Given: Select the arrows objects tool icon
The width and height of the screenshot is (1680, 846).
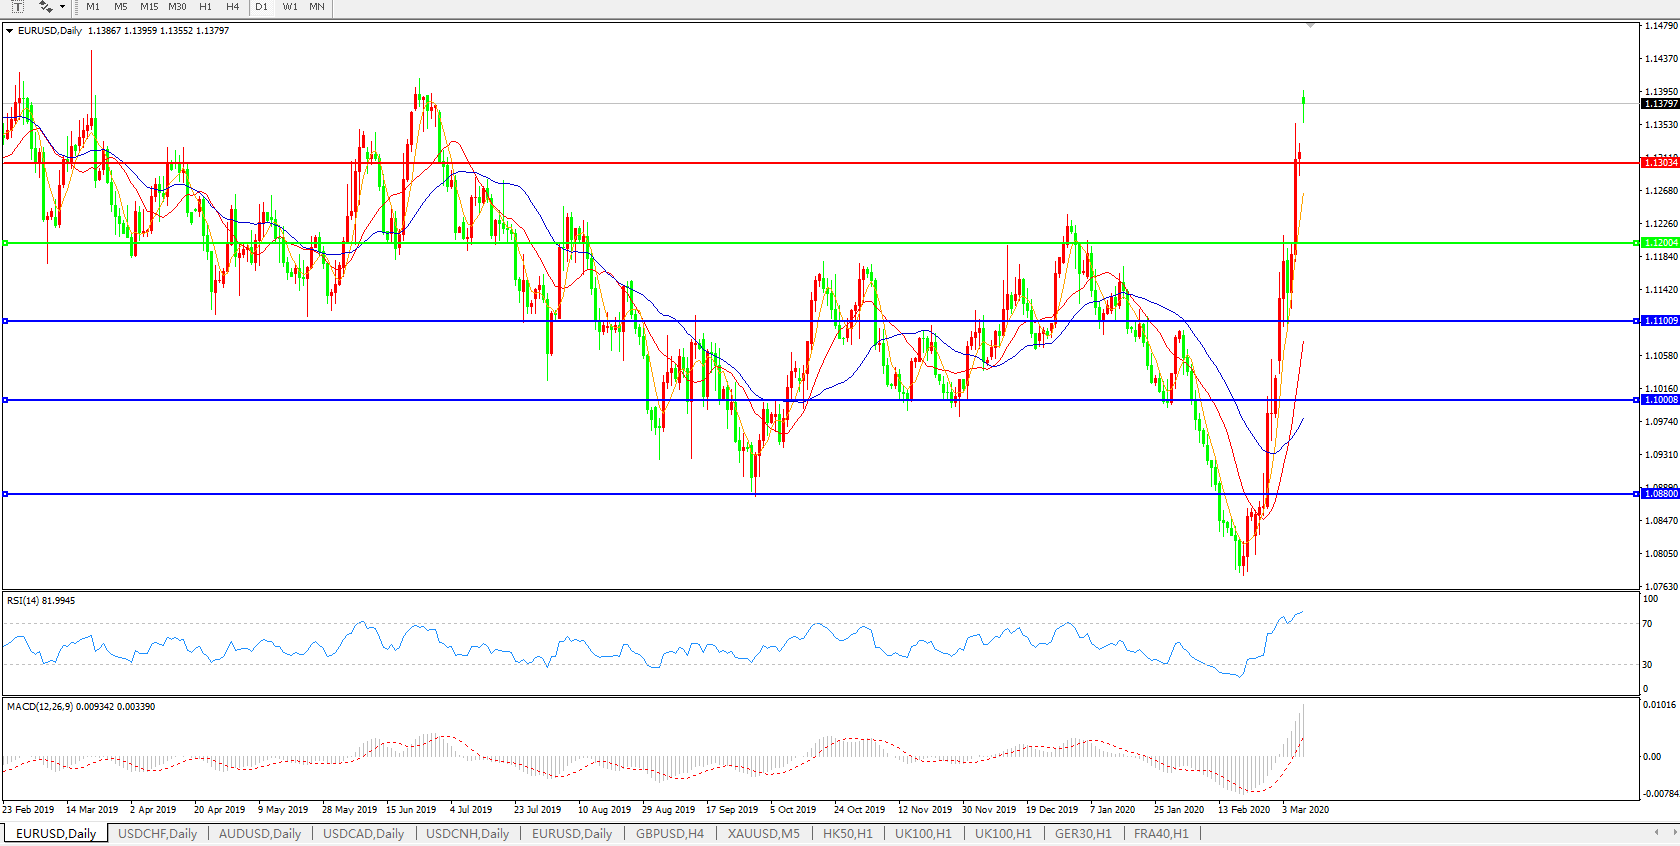Looking at the screenshot, I should pos(45,7).
